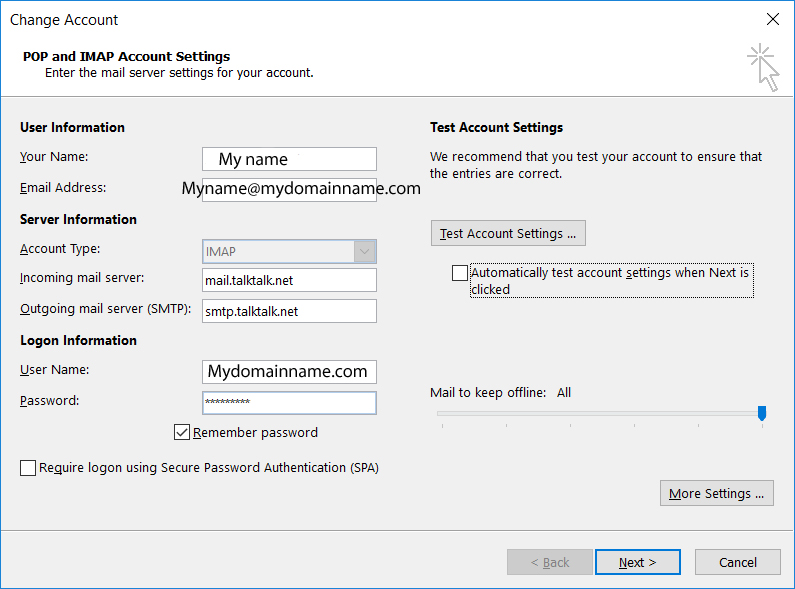Focus the Your Name text field
795x589 pixels.
click(x=289, y=159)
